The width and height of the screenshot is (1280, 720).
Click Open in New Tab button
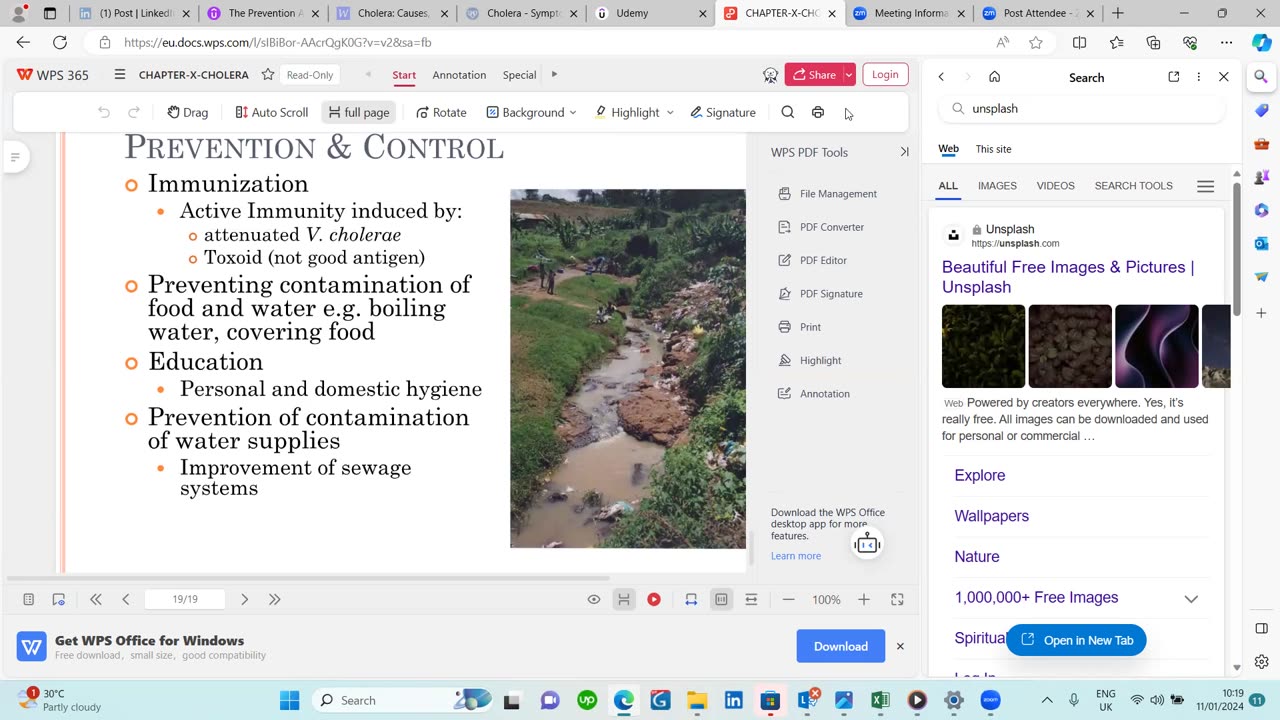(x=1076, y=640)
